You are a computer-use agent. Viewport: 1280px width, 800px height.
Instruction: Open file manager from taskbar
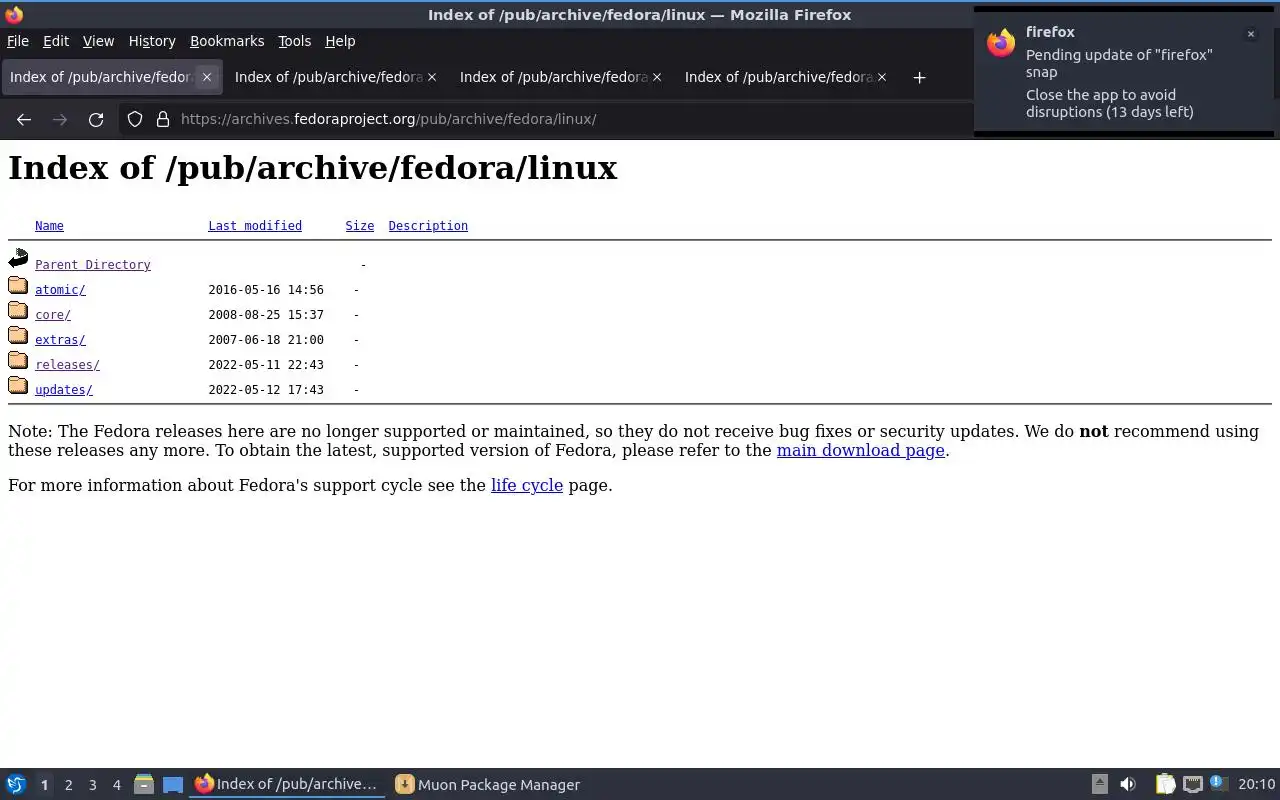[x=144, y=785]
